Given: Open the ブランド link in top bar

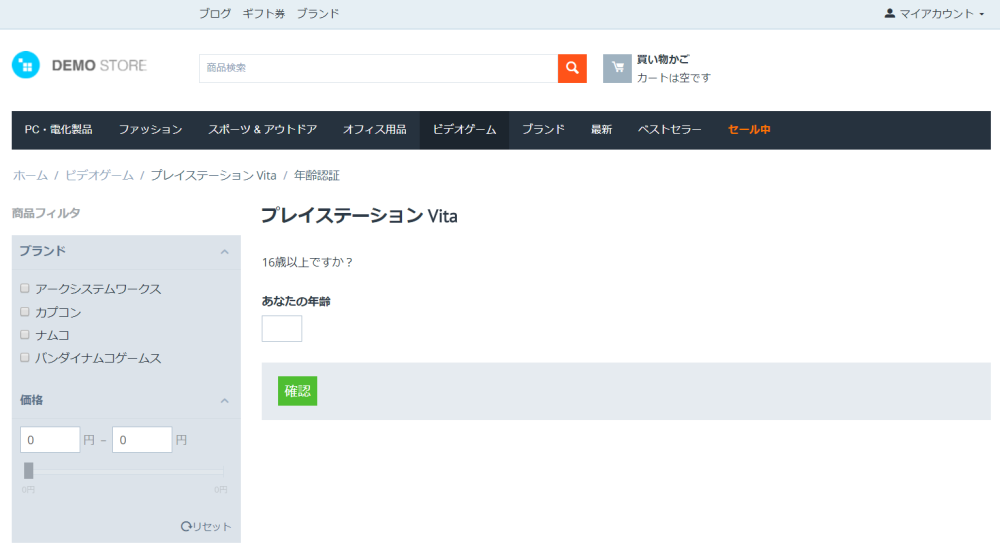Looking at the screenshot, I should point(318,13).
